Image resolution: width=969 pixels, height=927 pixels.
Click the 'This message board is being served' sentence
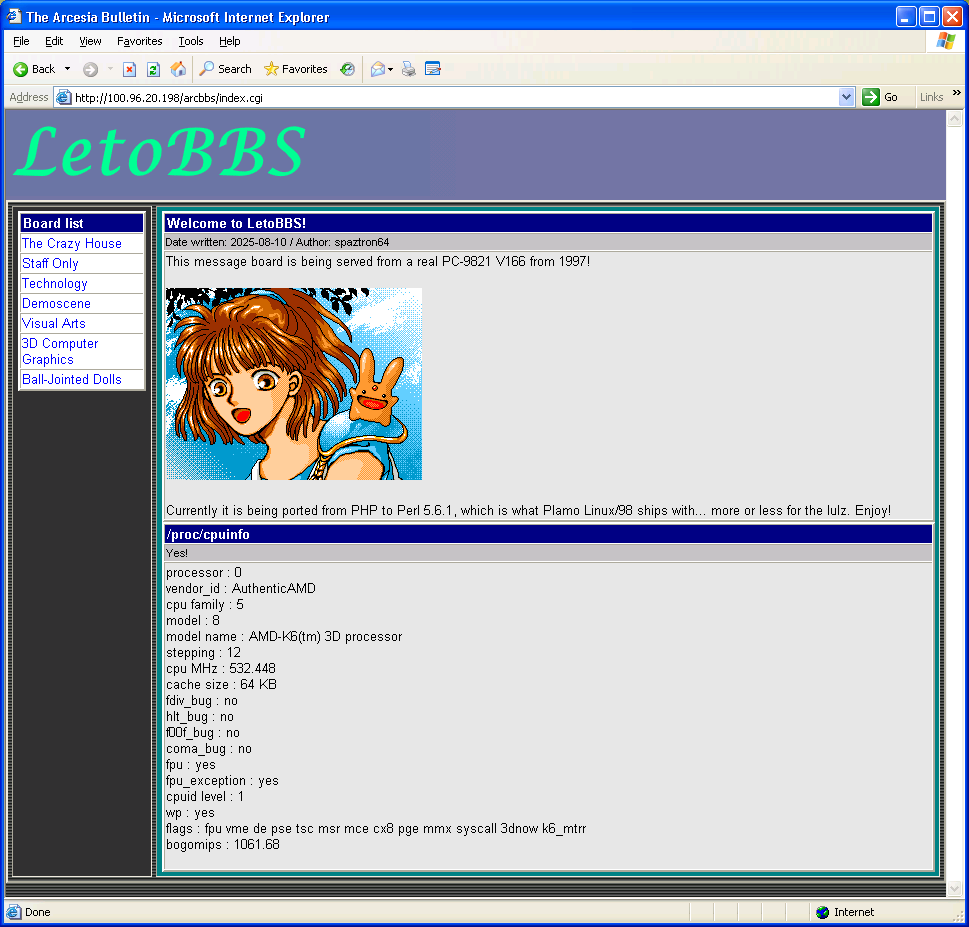(x=378, y=261)
